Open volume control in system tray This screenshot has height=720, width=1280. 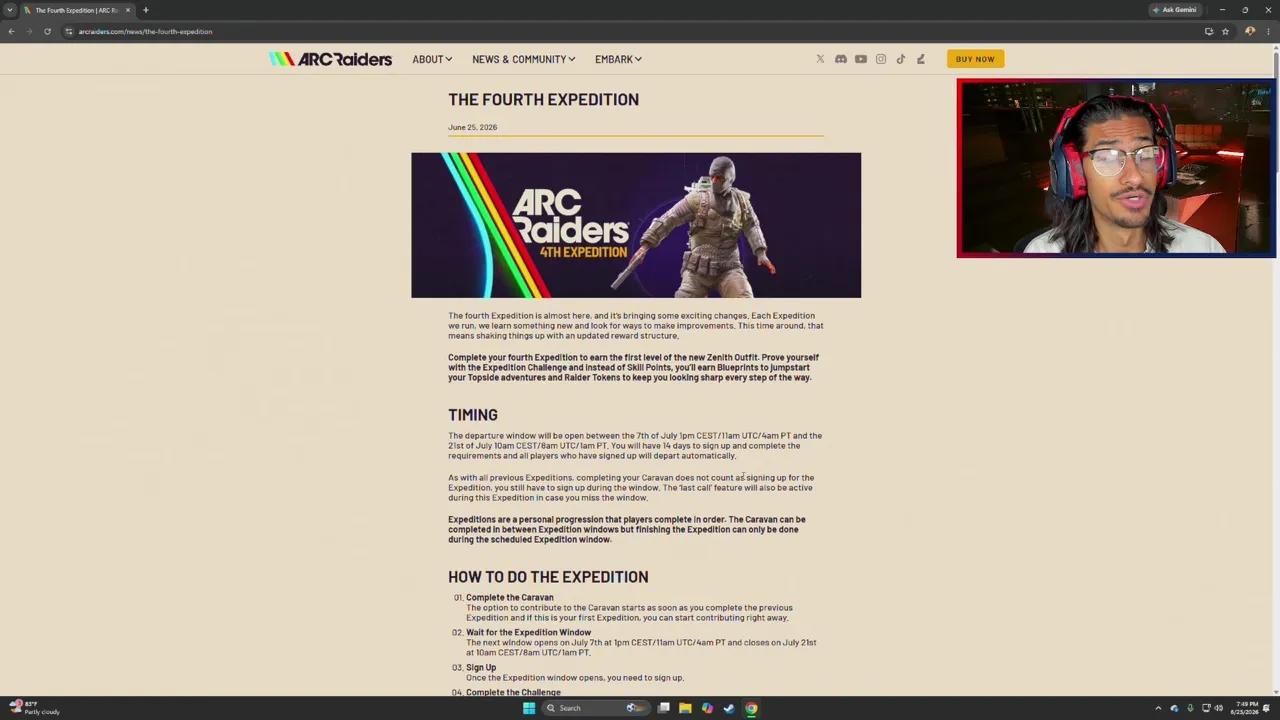[1219, 708]
